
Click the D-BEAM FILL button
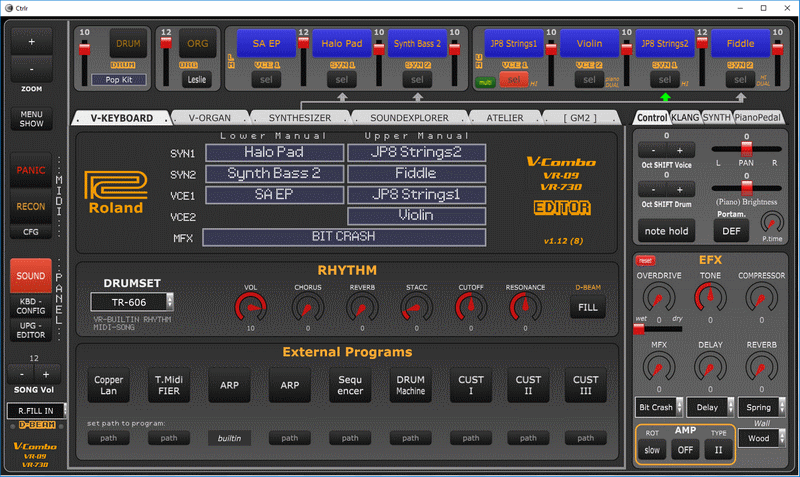coord(587,308)
